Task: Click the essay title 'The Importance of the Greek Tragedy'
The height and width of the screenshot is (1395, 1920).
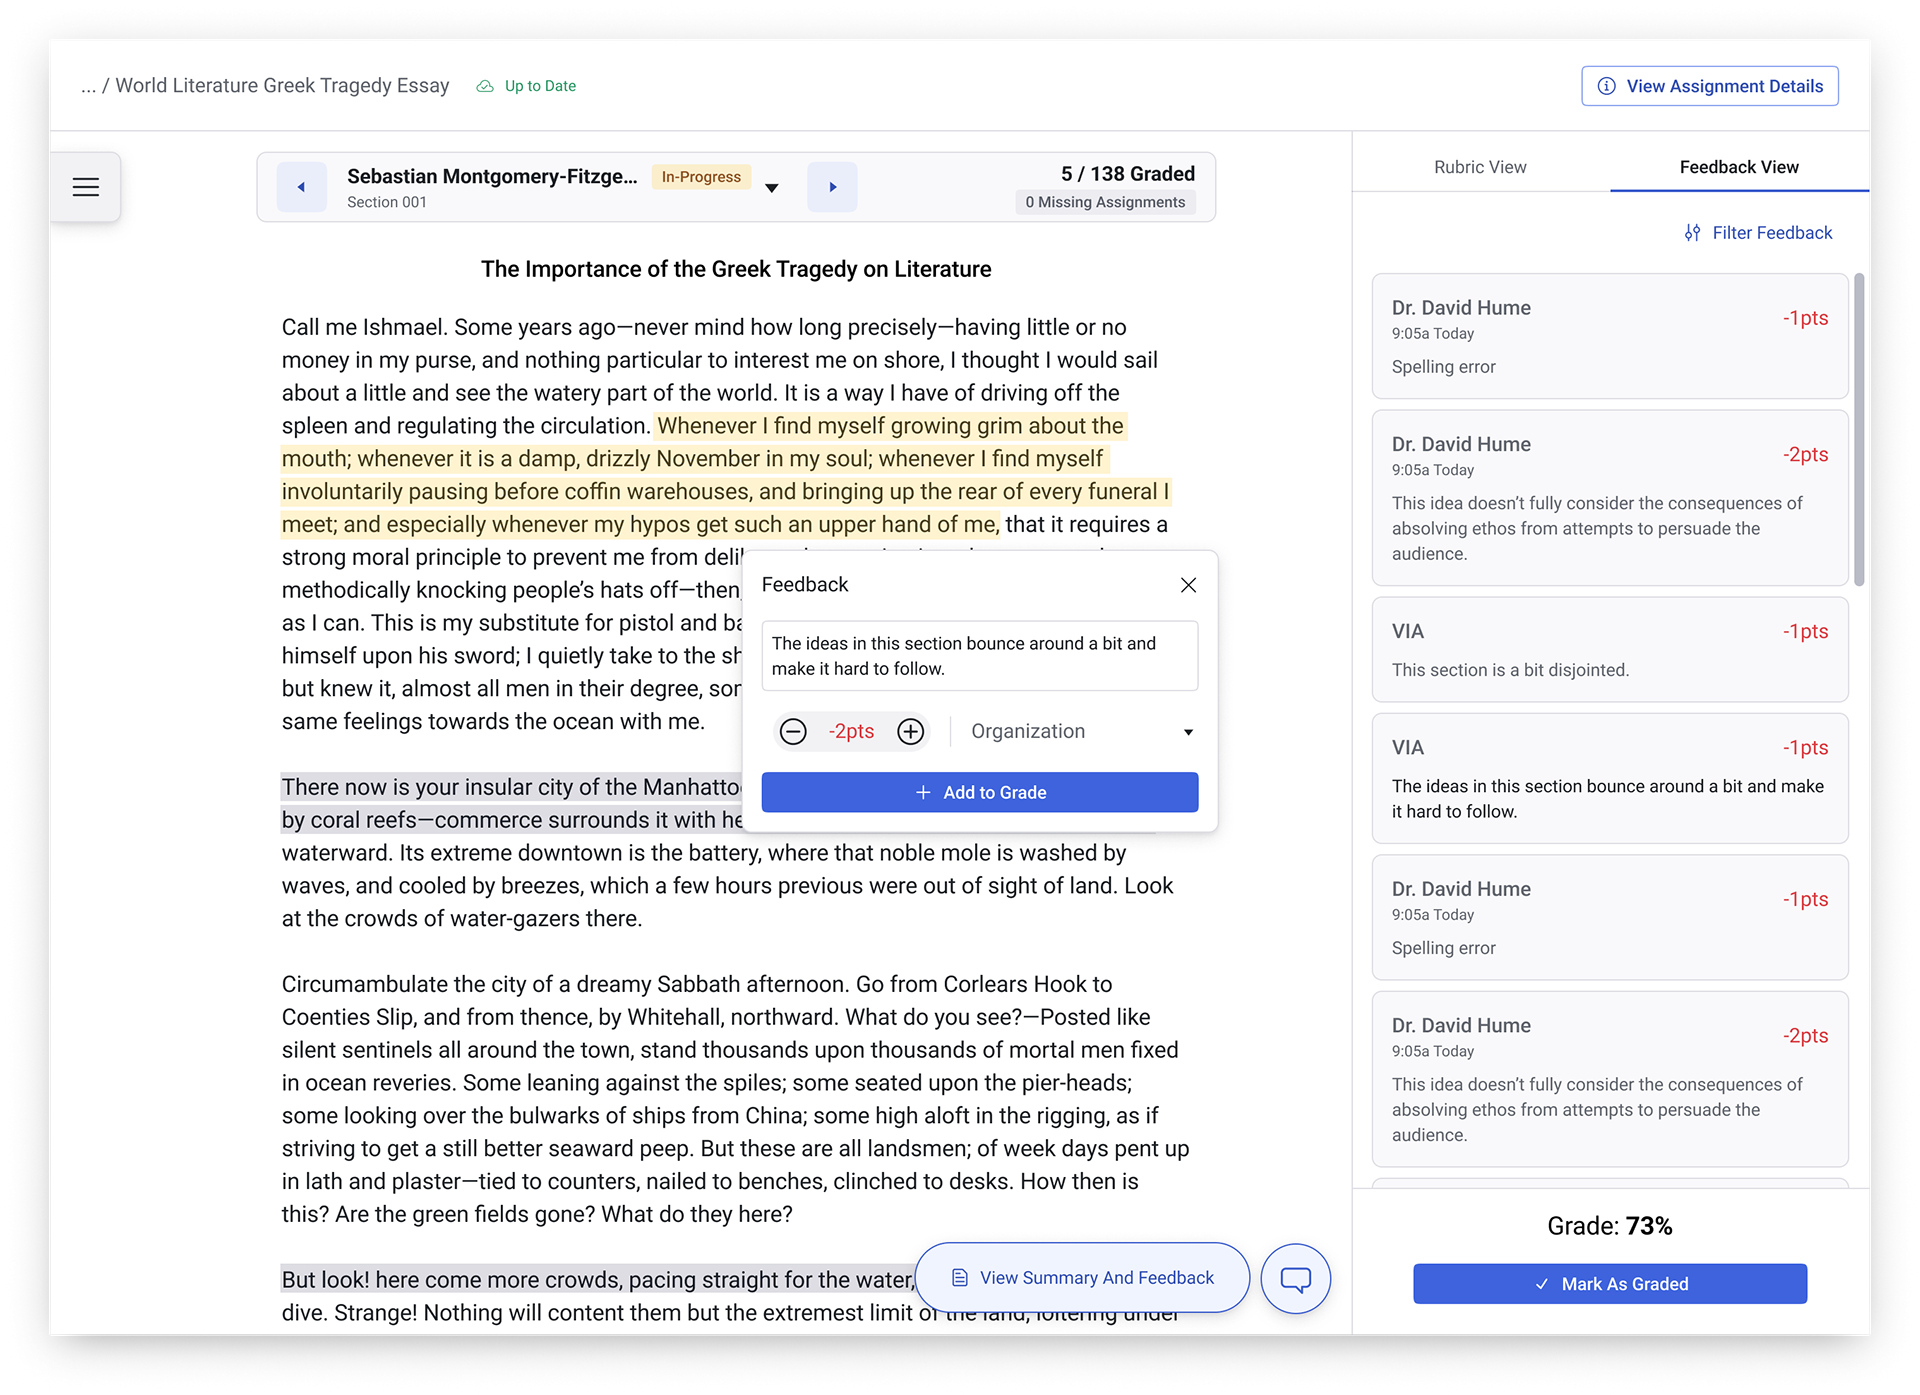Action: point(736,269)
